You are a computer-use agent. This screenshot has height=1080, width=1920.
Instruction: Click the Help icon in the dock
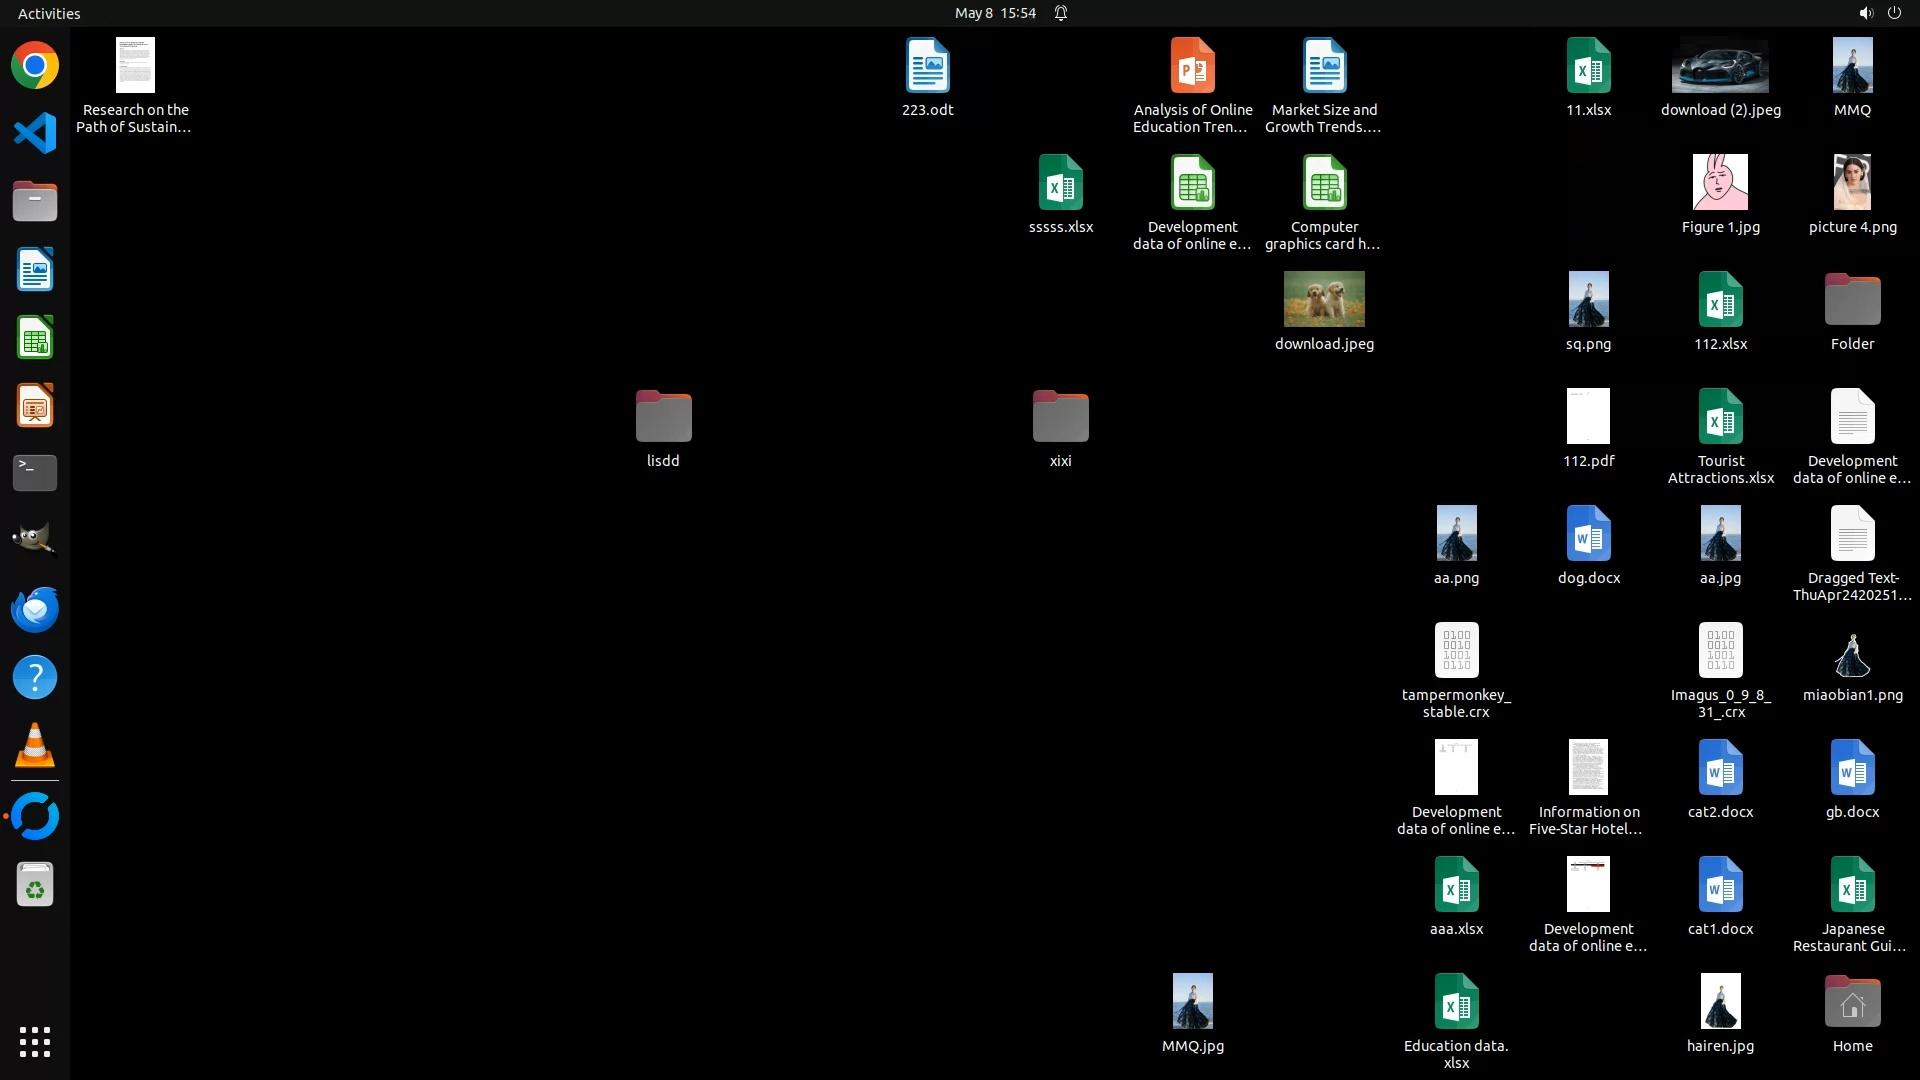35,677
